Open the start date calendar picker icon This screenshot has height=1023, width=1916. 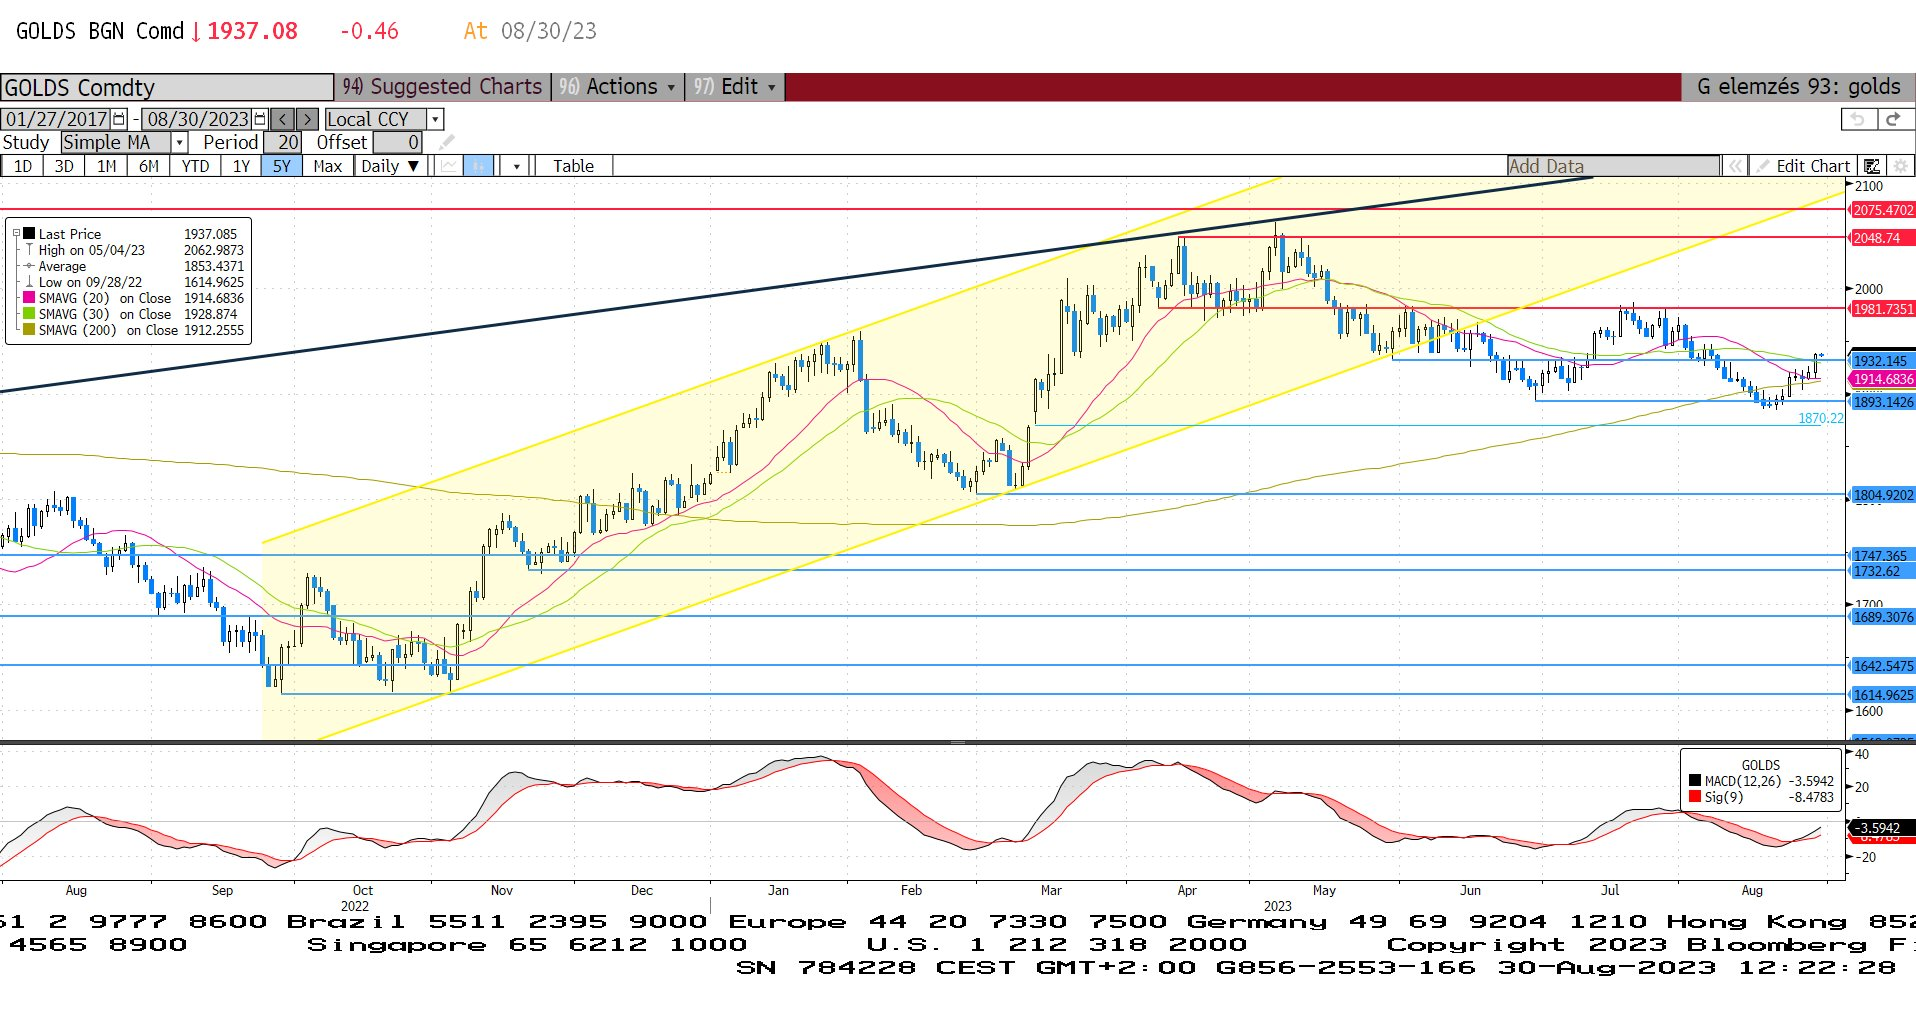point(119,119)
